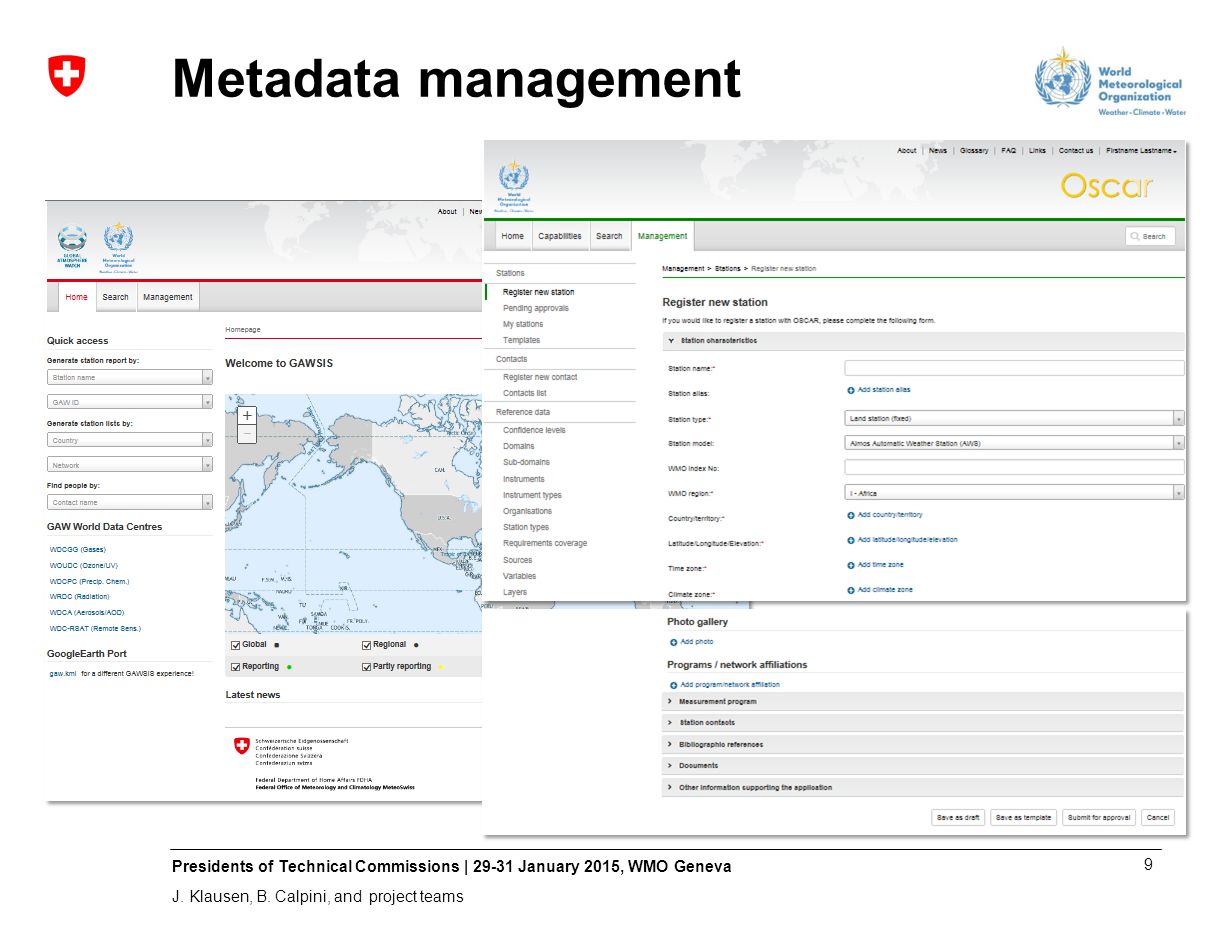Click the Submit for approval button
The height and width of the screenshot is (945, 1209).
[x=1099, y=818]
